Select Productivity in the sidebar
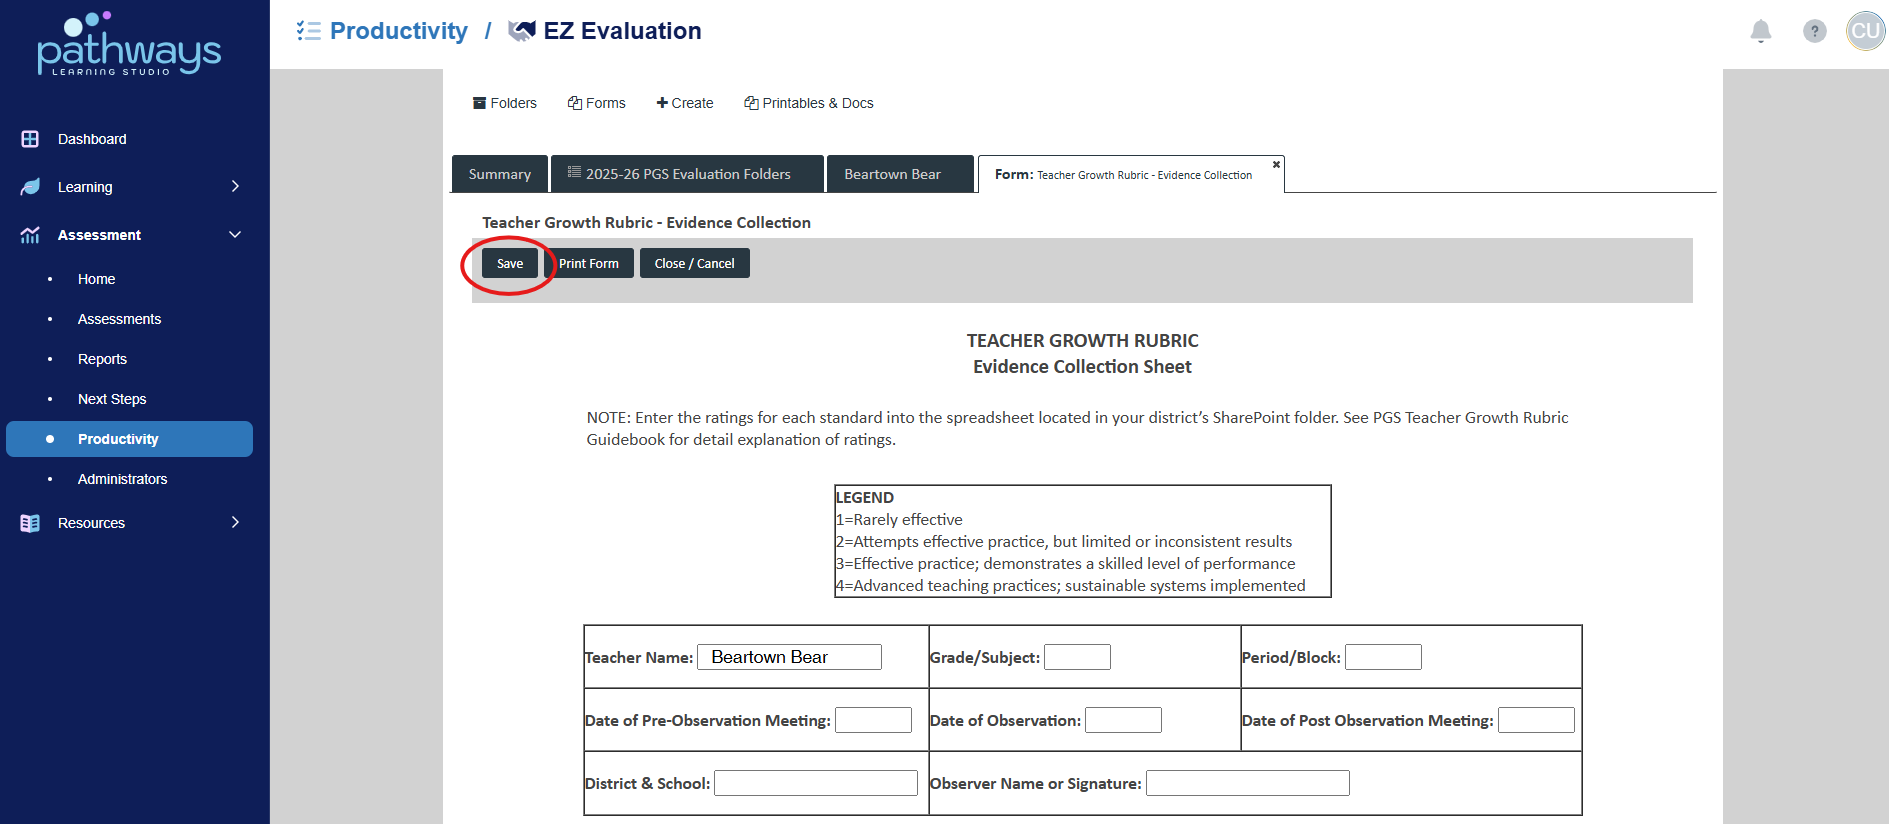This screenshot has height=824, width=1889. click(x=129, y=439)
